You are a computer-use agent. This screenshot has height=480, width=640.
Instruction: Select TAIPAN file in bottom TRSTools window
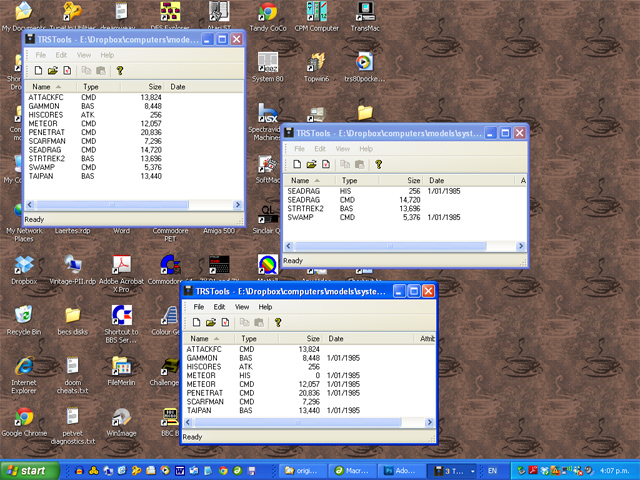[x=199, y=411]
